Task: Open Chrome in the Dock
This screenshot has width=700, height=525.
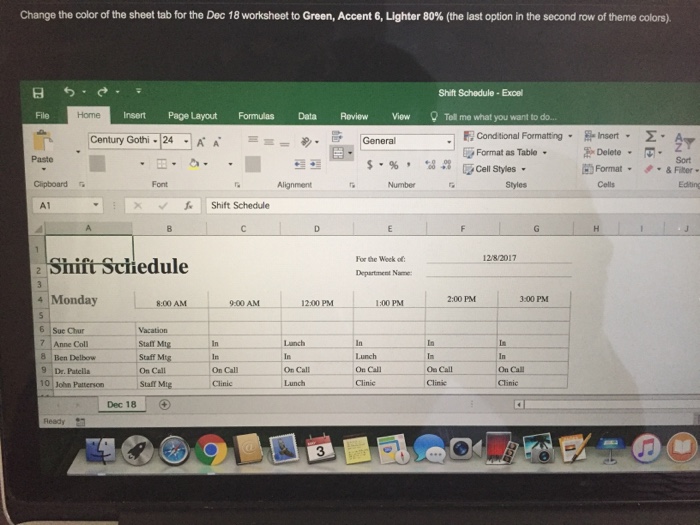Action: coord(210,450)
